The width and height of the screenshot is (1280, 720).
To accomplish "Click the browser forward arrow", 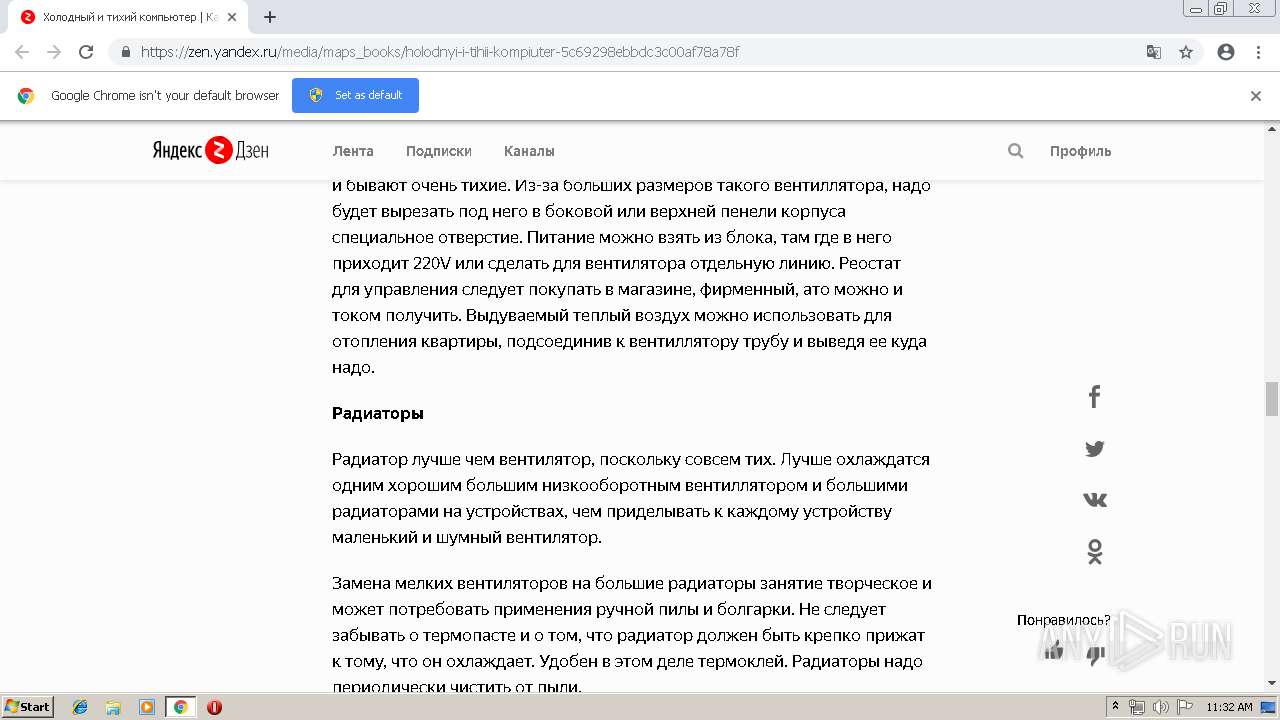I will pyautogui.click(x=54, y=52).
